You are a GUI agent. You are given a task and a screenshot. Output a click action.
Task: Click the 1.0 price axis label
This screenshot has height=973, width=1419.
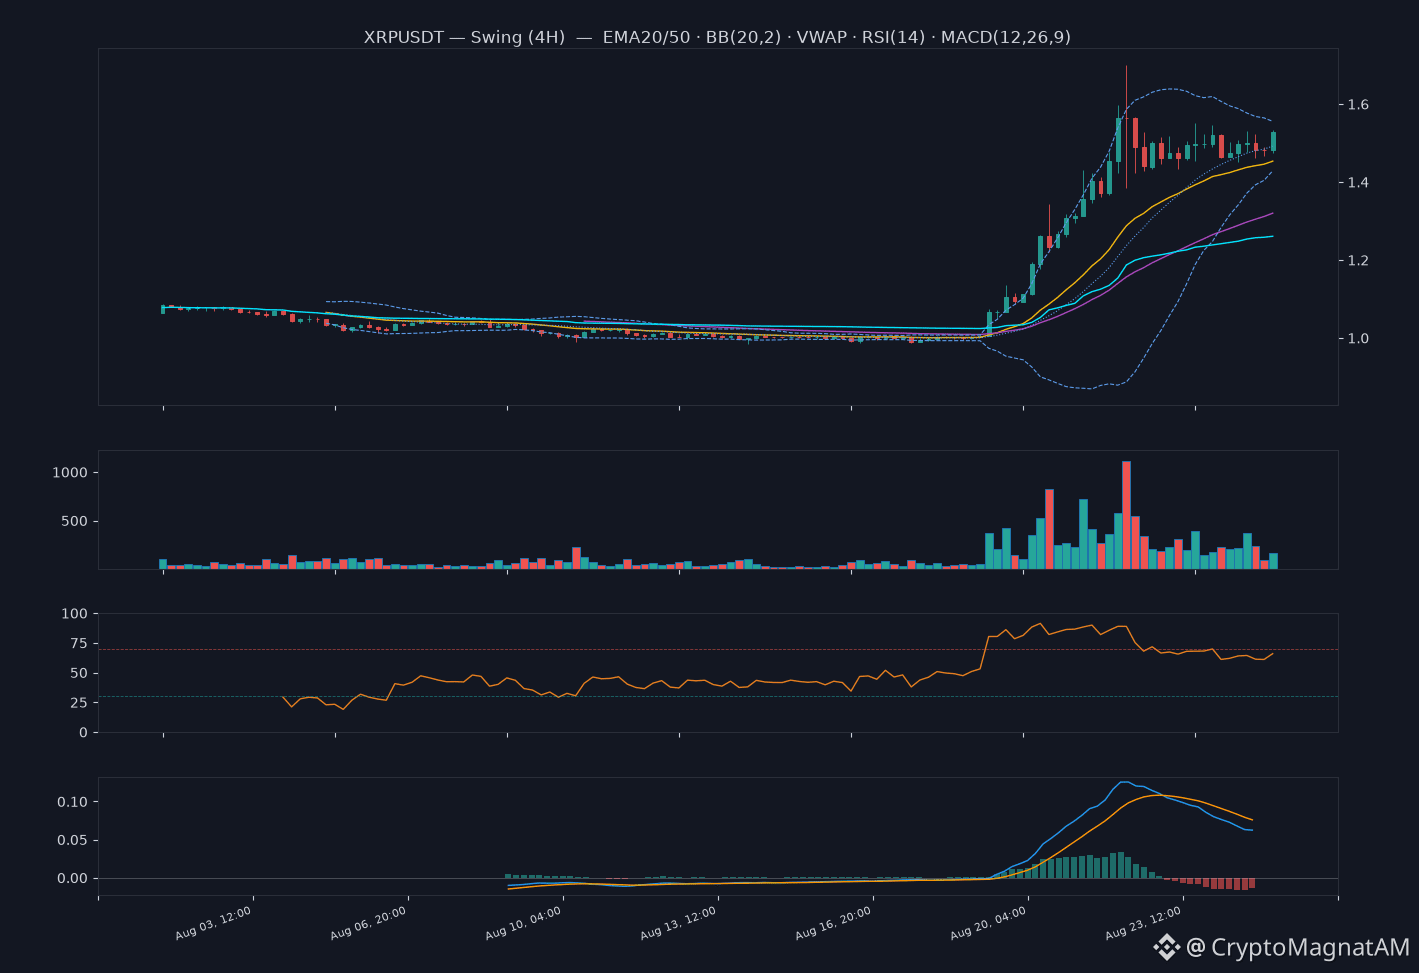1358,339
